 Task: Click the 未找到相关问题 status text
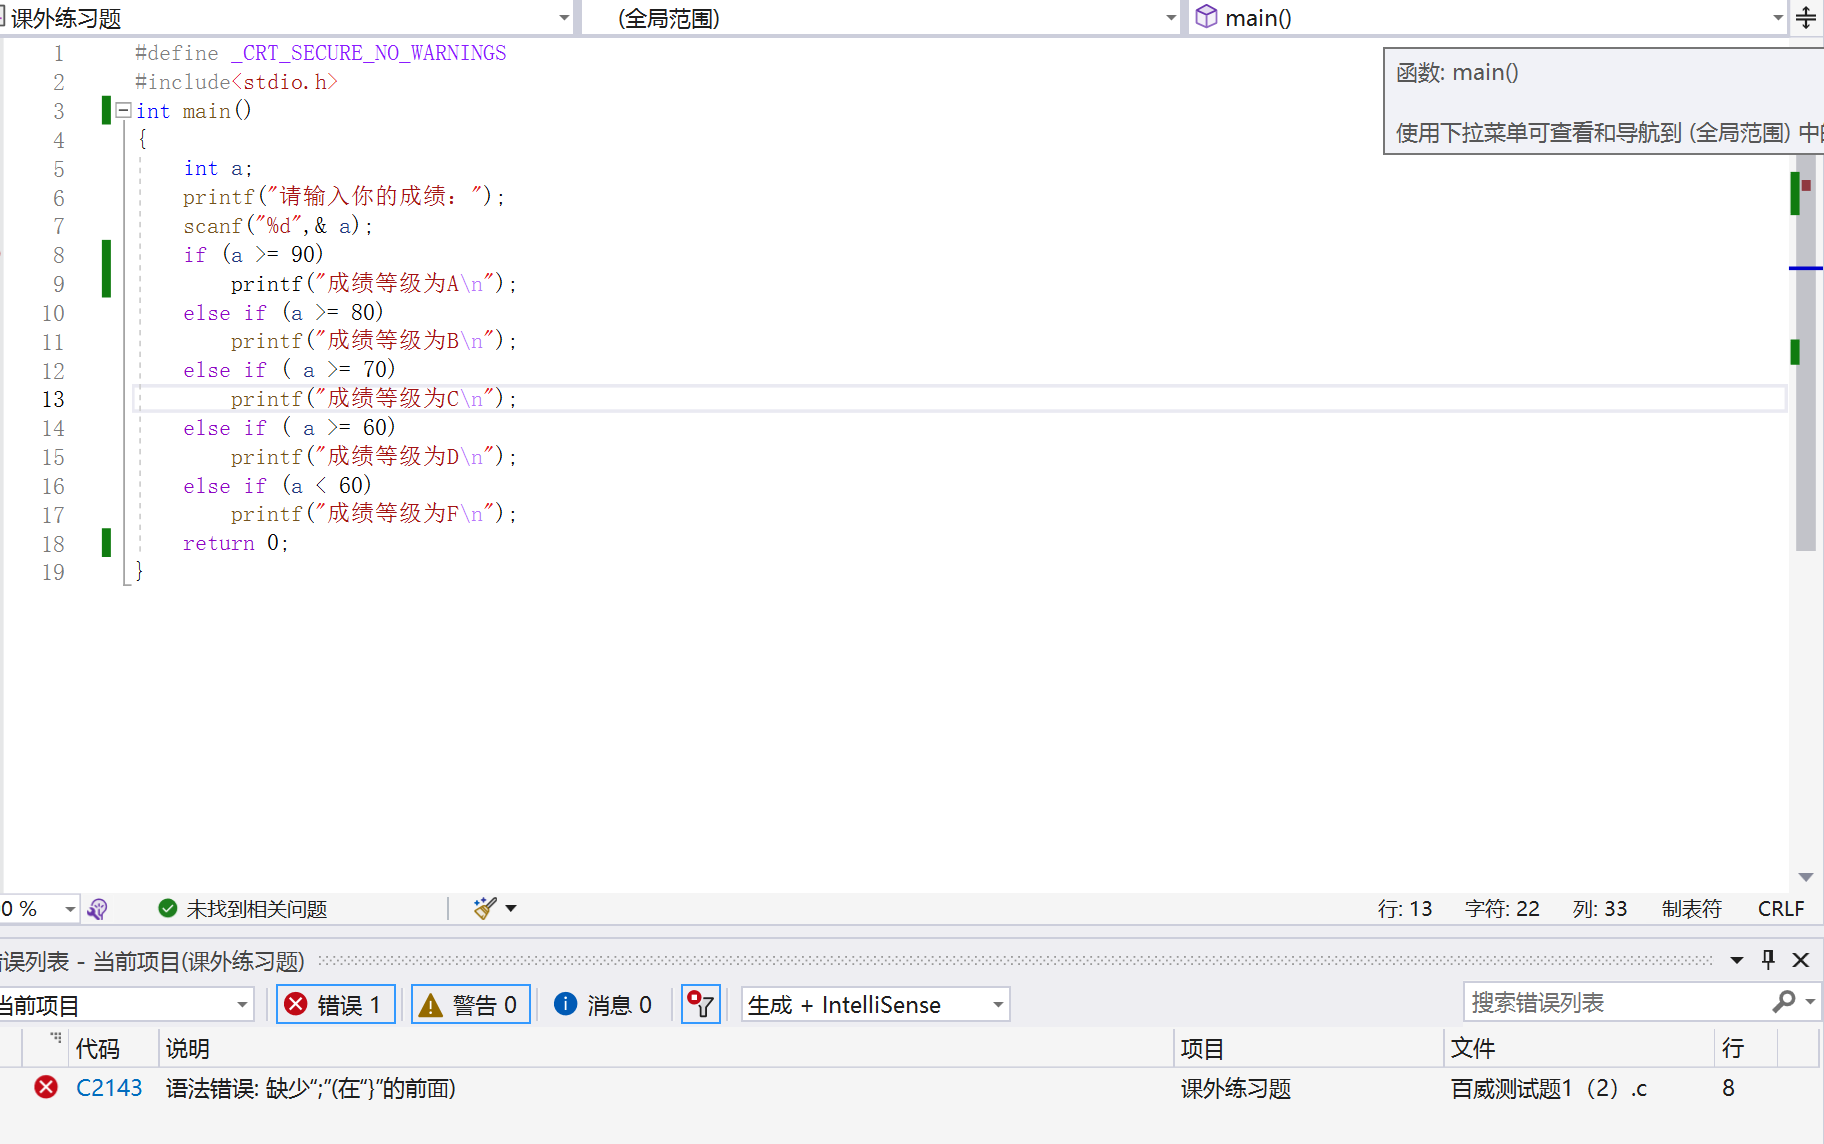tap(256, 908)
